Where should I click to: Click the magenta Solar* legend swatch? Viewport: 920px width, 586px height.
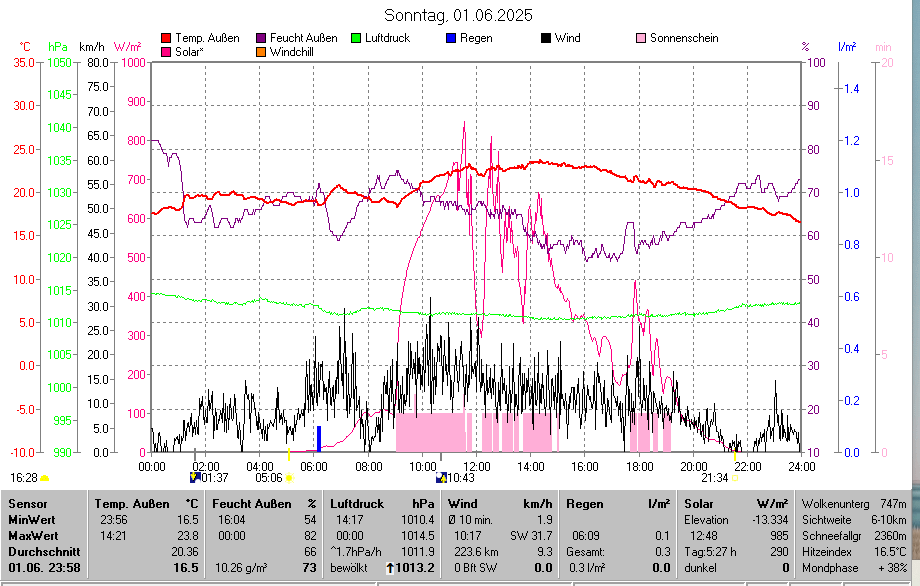pos(166,52)
